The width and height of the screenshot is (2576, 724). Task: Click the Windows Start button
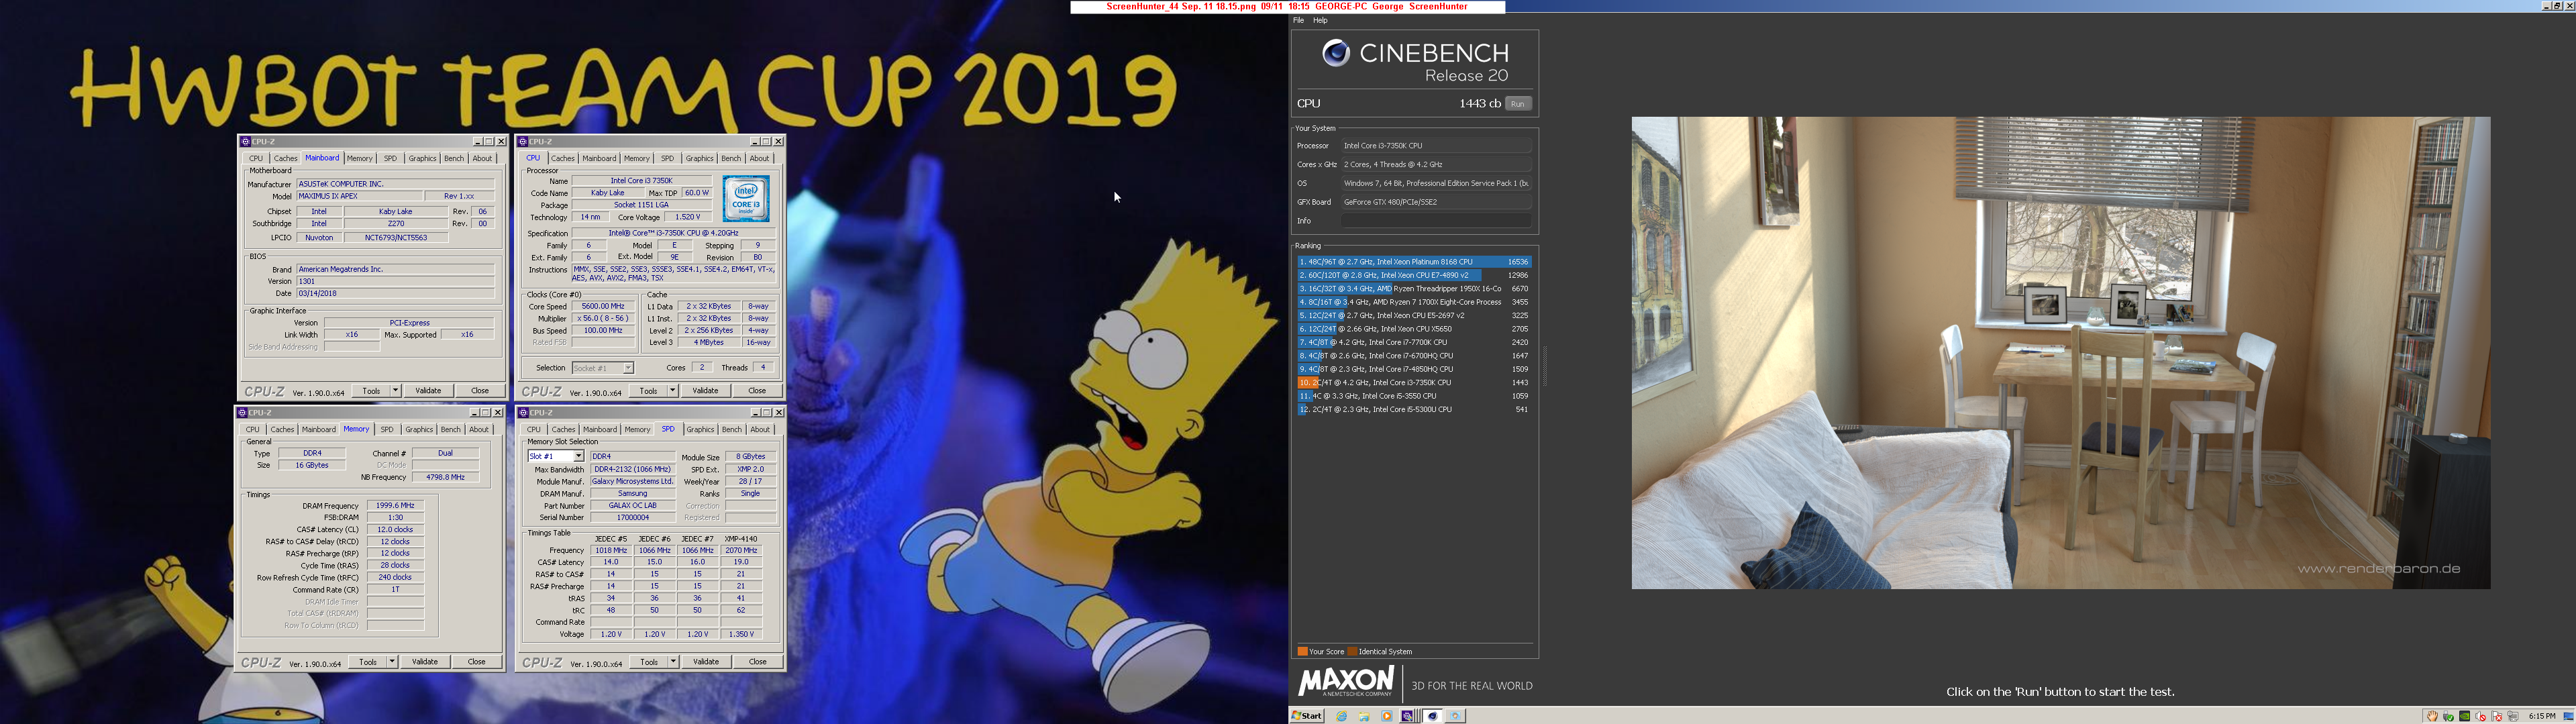click(1307, 716)
